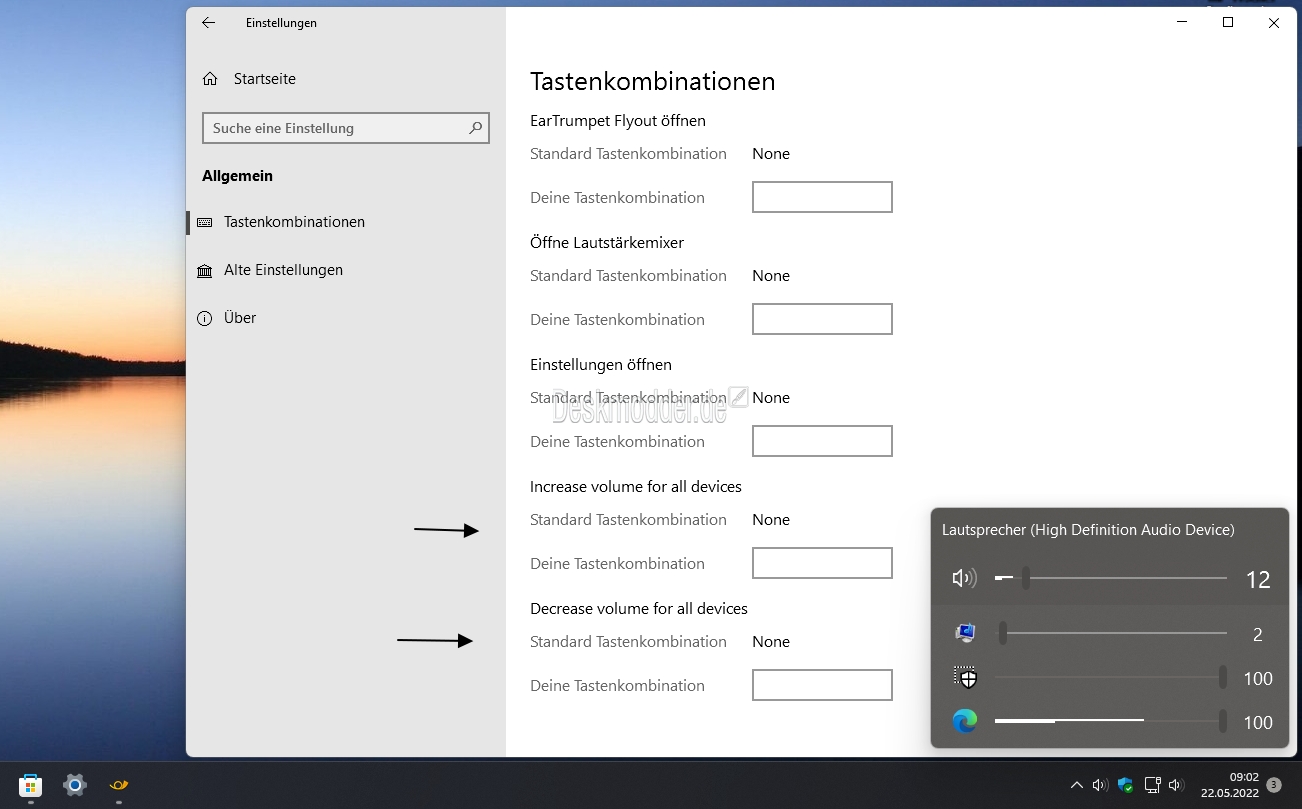Click the taskbar clock showing 09:02
Screen dimensions: 1302x809
coord(1229,785)
